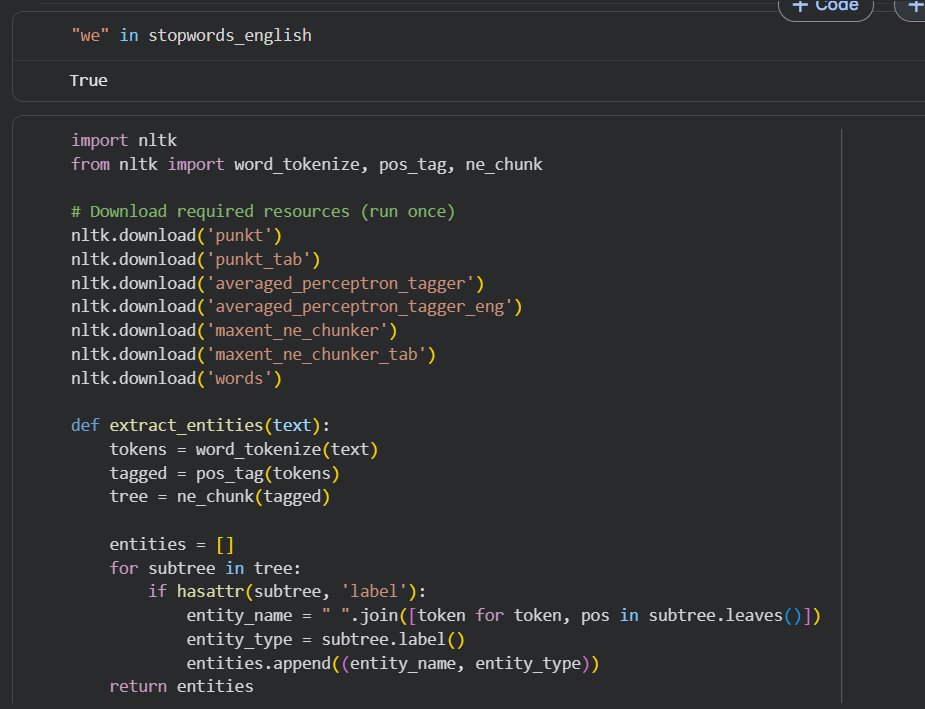This screenshot has height=709, width=925.
Task: Click the line nltk.download('maxent_ne_chunker_tab')
Action: tap(254, 354)
